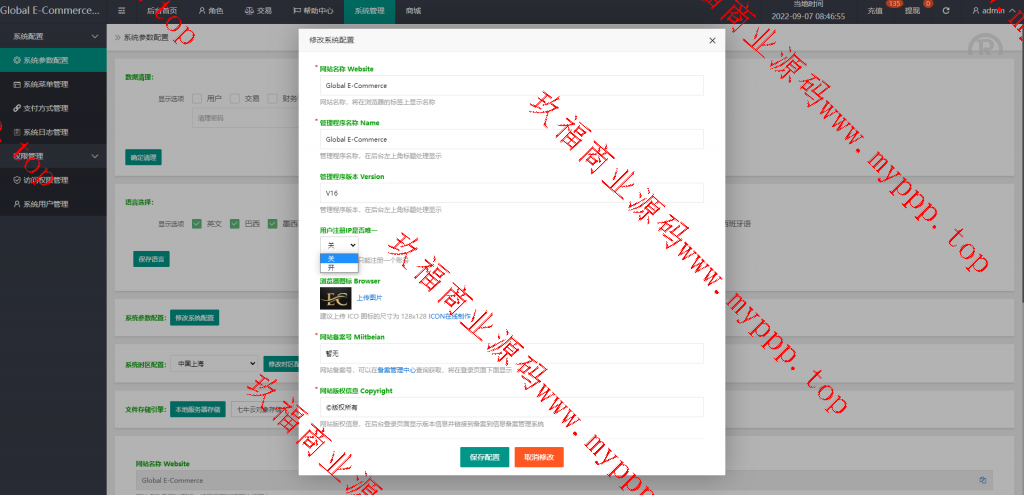This screenshot has height=495, width=1024.
Task: Open 访问权限管理 in the sidebar
Action: (x=46, y=181)
